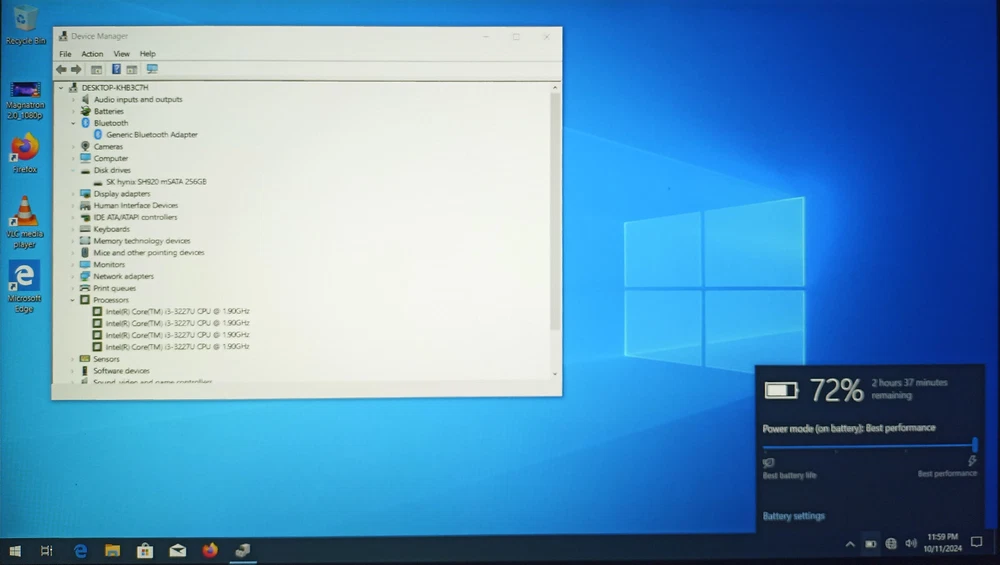Open Battery settings link
Image resolution: width=1000 pixels, height=565 pixels.
tap(794, 516)
